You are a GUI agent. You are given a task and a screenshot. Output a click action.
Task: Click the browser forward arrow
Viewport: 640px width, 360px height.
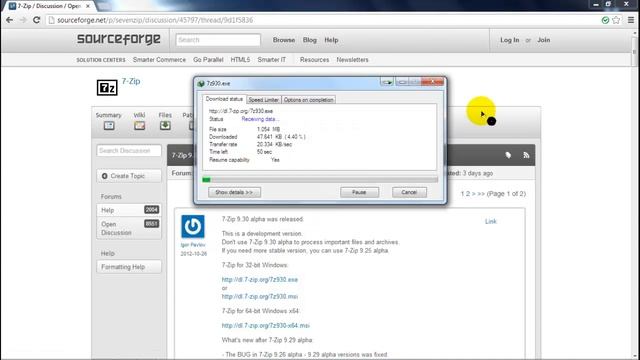[23, 20]
